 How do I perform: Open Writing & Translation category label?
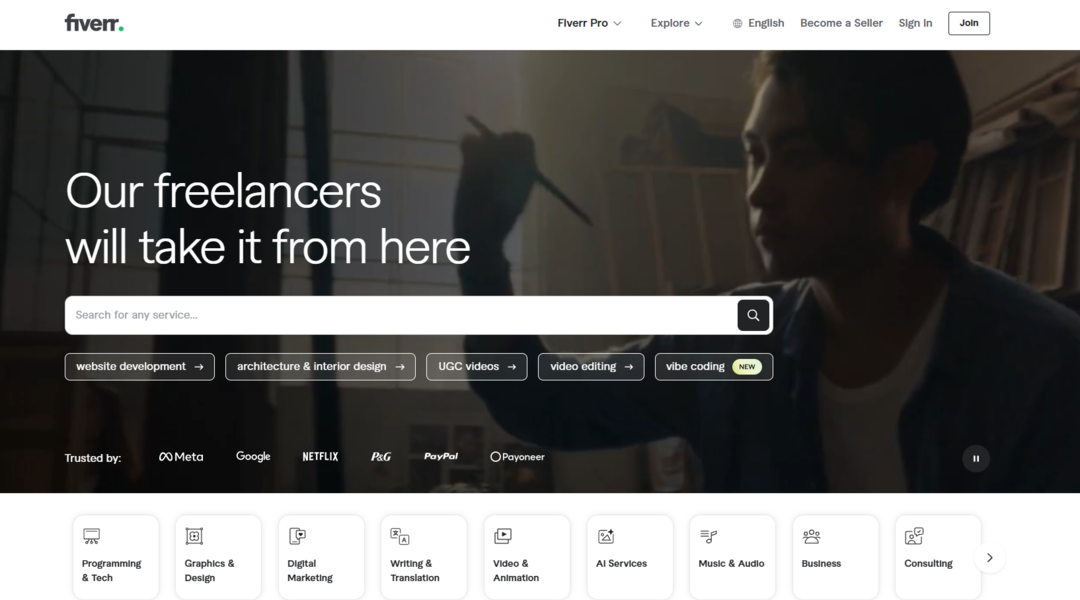[415, 570]
